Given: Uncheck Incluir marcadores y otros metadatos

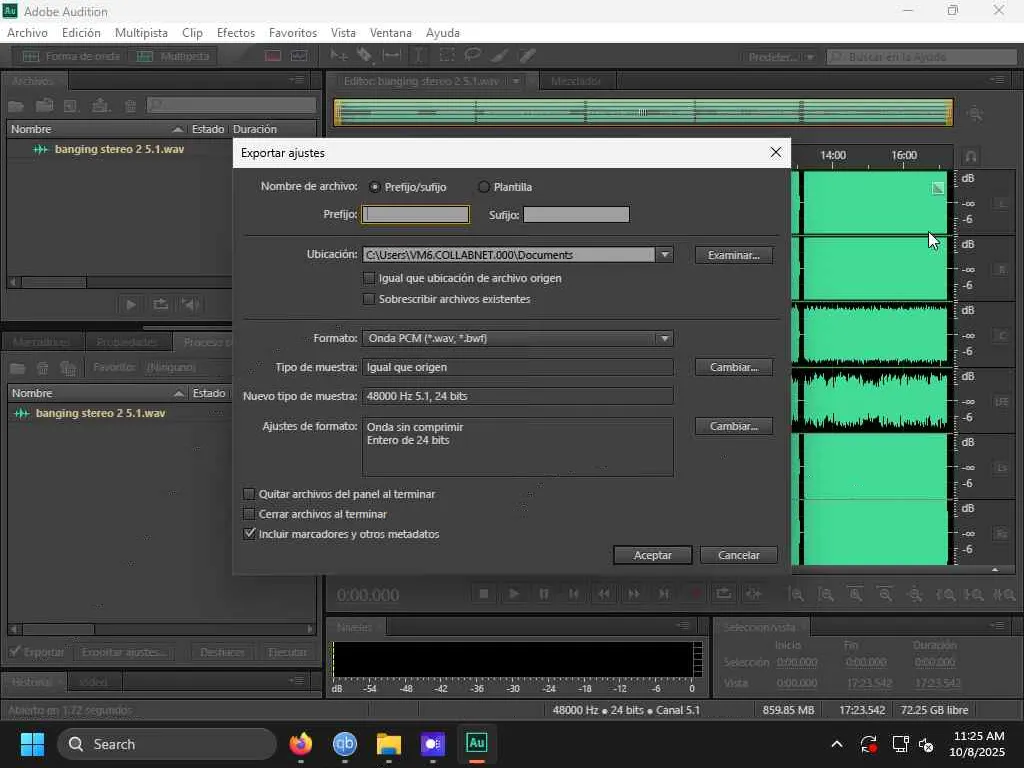Looking at the screenshot, I should coord(250,534).
